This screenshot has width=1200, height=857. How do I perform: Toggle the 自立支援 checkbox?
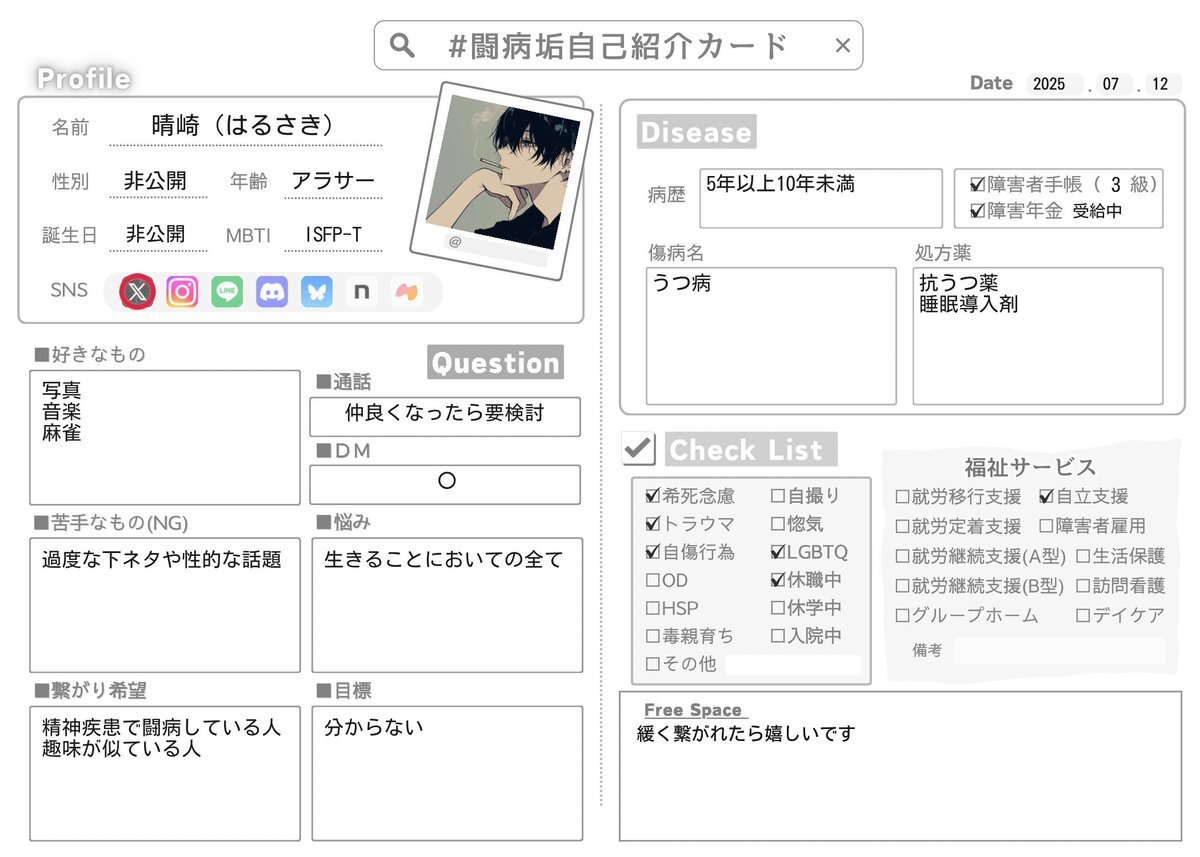(1046, 496)
